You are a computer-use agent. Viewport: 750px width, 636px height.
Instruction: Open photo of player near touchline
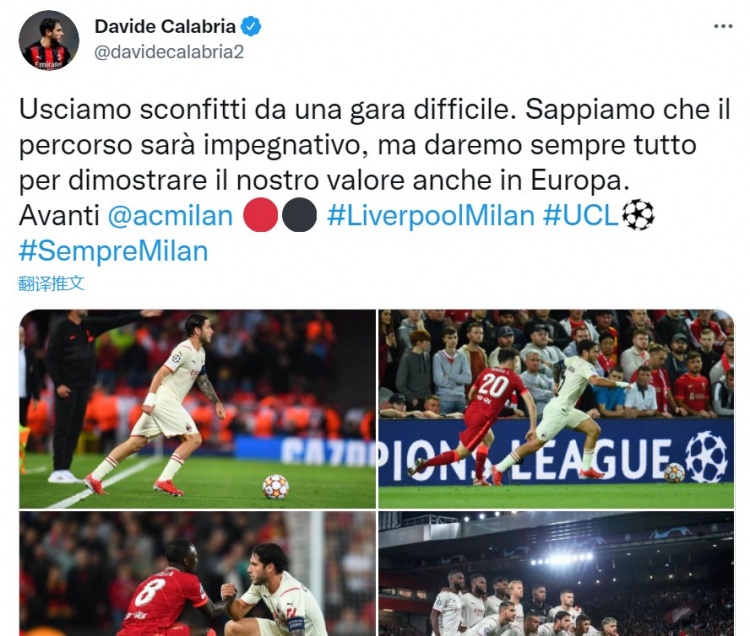pyautogui.click(x=197, y=409)
